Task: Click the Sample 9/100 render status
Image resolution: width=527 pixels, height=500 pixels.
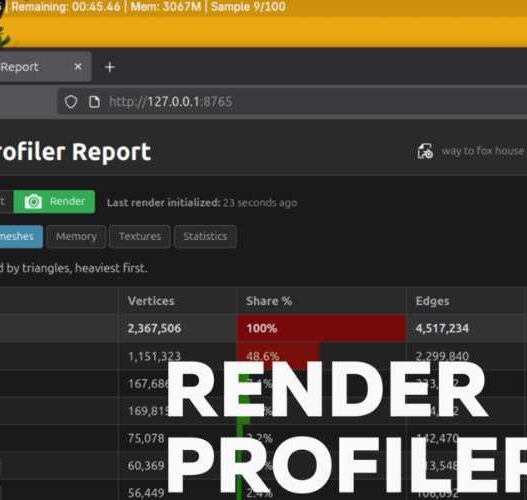Action: click(248, 6)
